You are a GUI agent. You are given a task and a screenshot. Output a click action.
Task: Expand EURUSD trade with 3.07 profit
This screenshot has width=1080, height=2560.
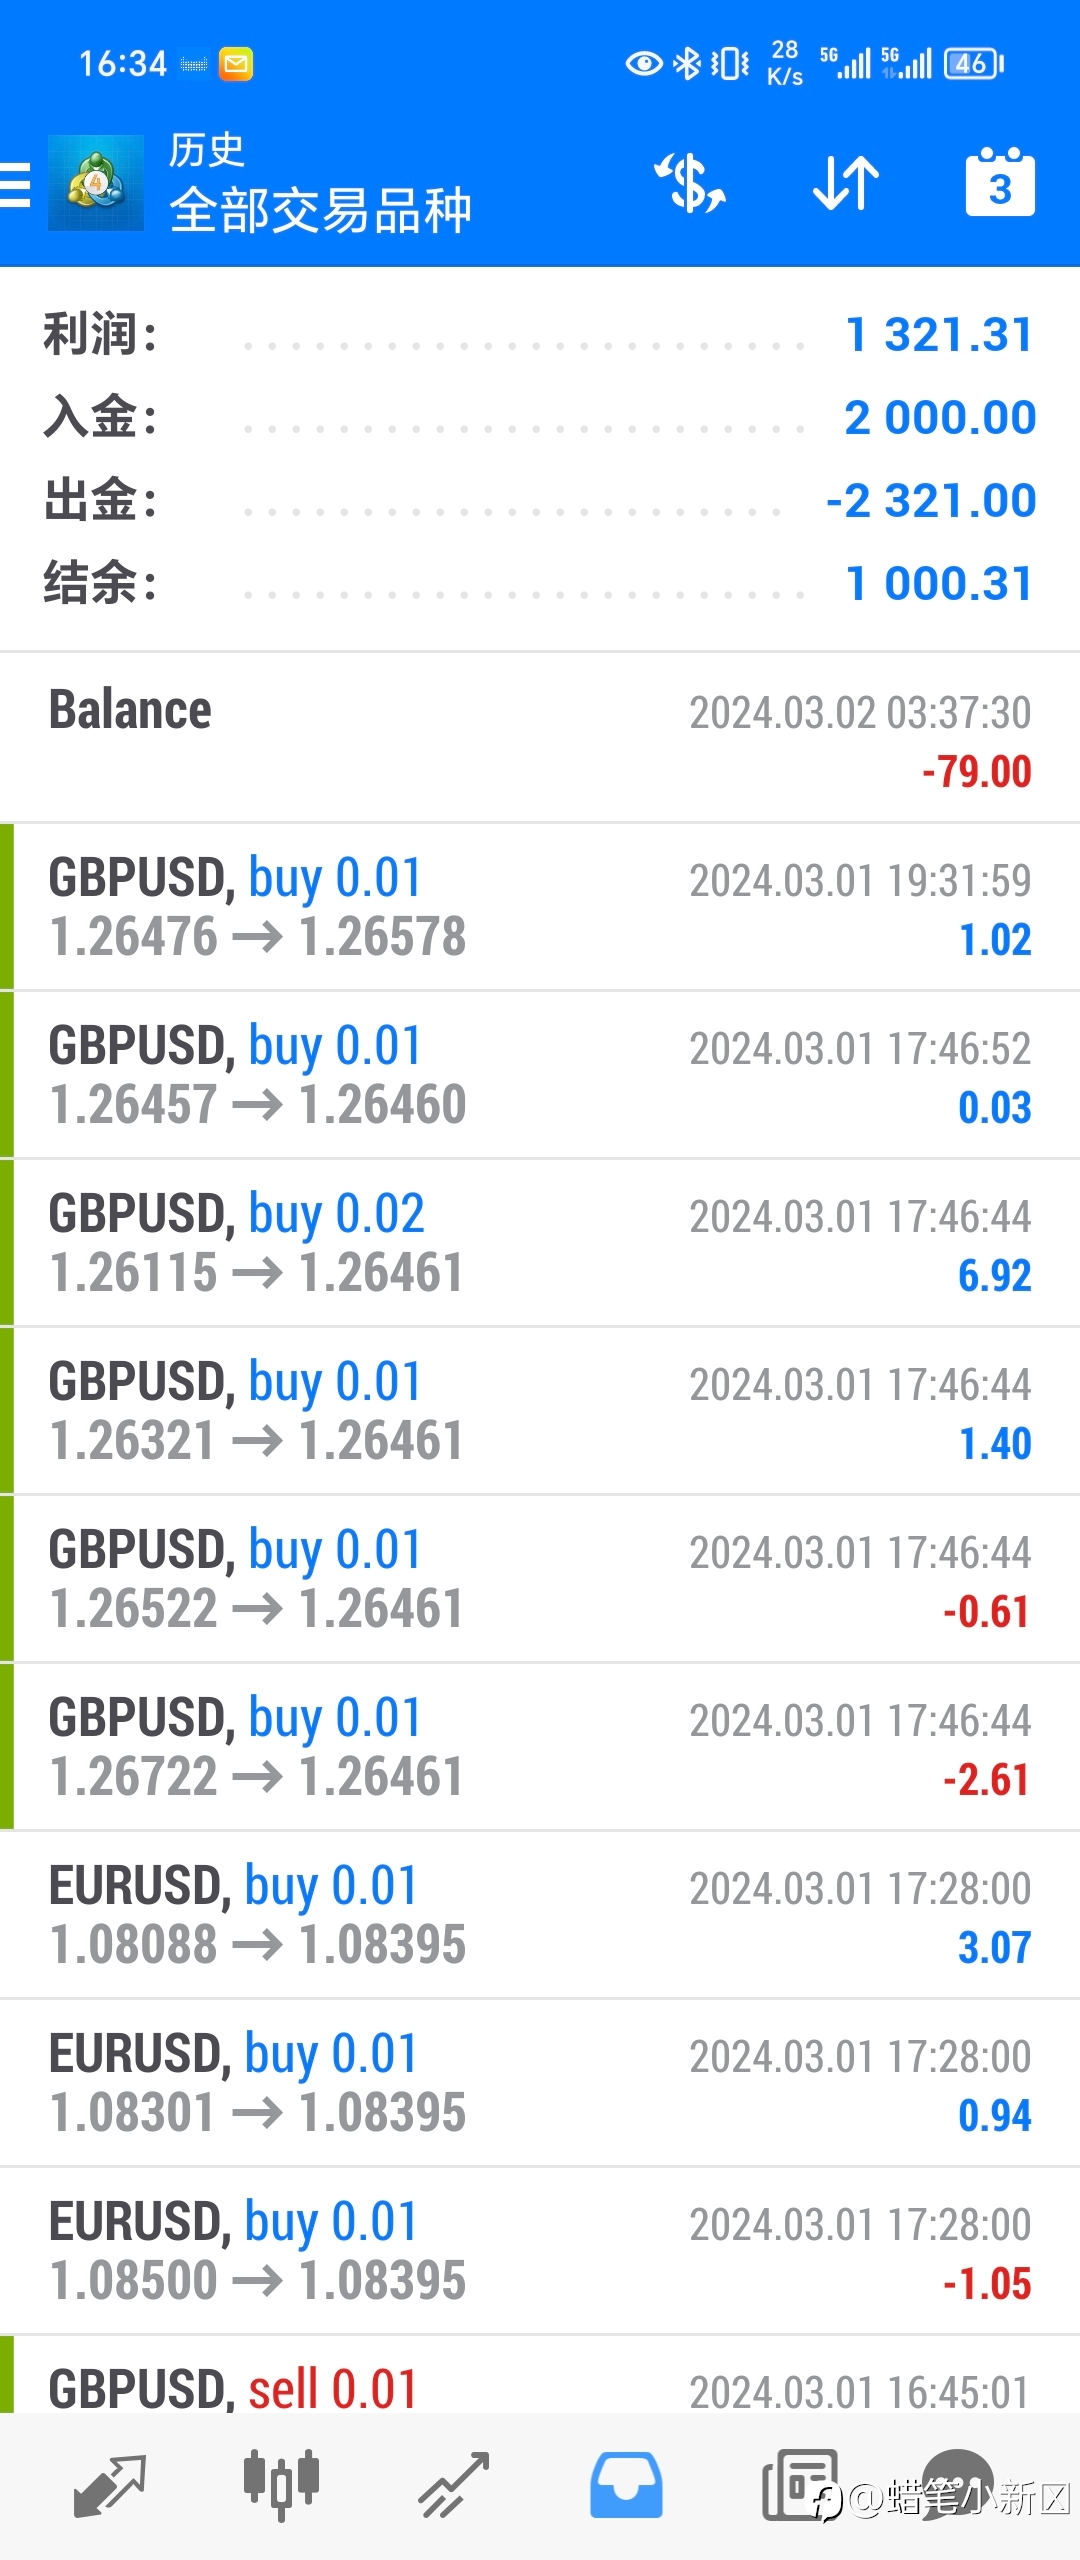(x=540, y=1915)
